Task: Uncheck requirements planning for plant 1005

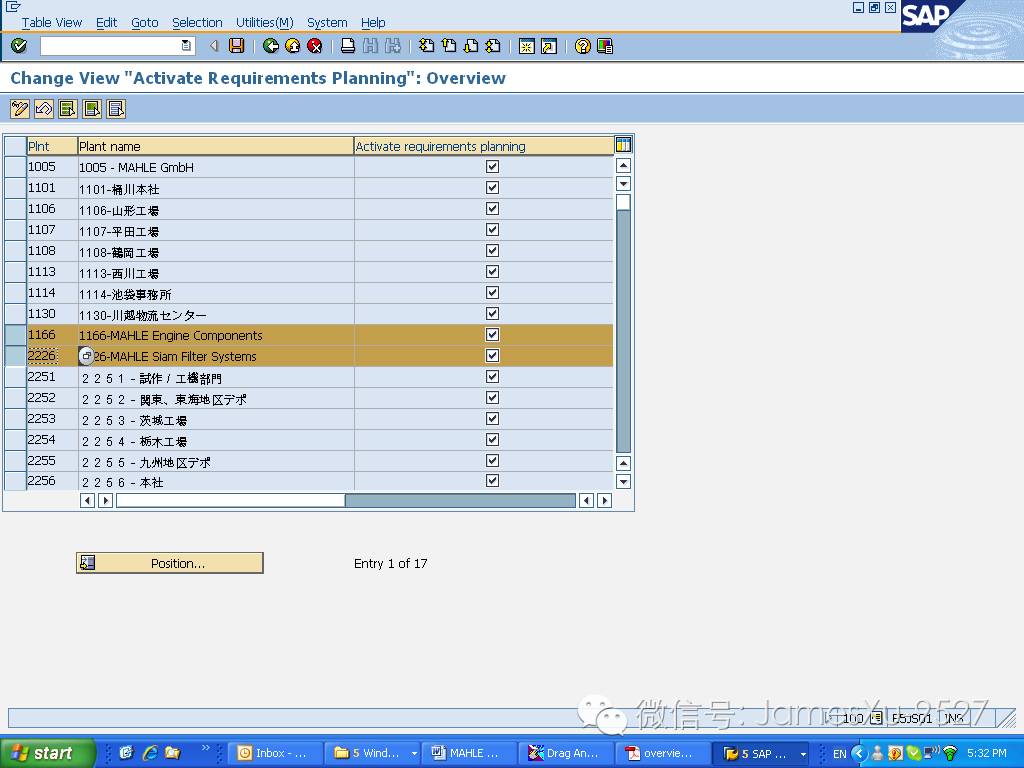Action: click(492, 167)
